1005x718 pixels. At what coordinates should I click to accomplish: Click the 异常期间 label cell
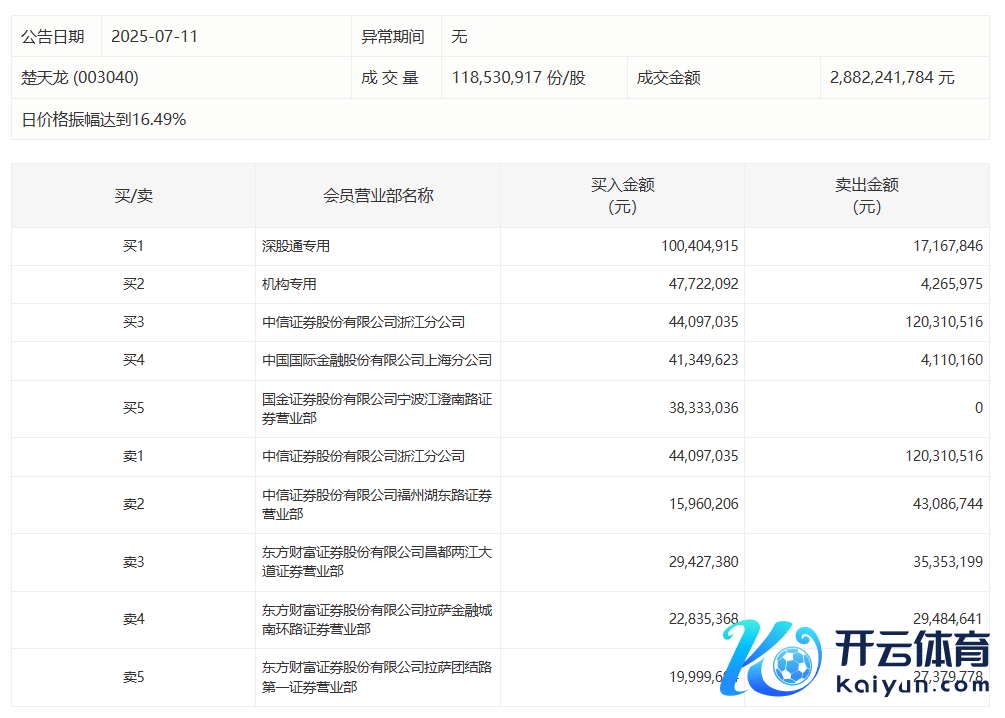pyautogui.click(x=392, y=37)
